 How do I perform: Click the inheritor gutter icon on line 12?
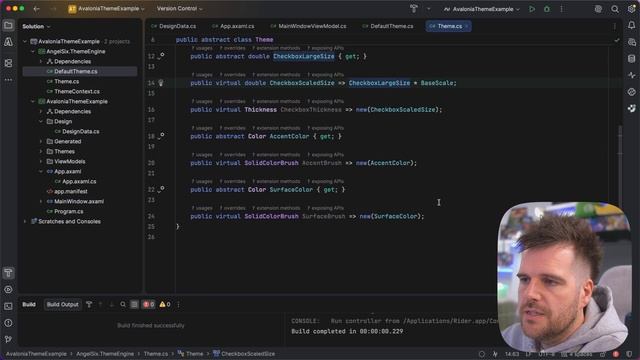(161, 56)
